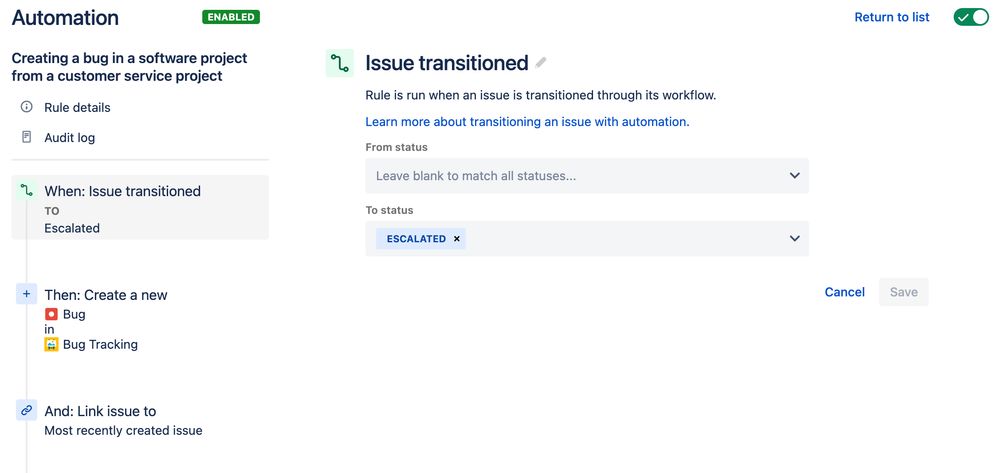
Task: Click the Bug Tracking project avatar icon
Action: click(52, 344)
